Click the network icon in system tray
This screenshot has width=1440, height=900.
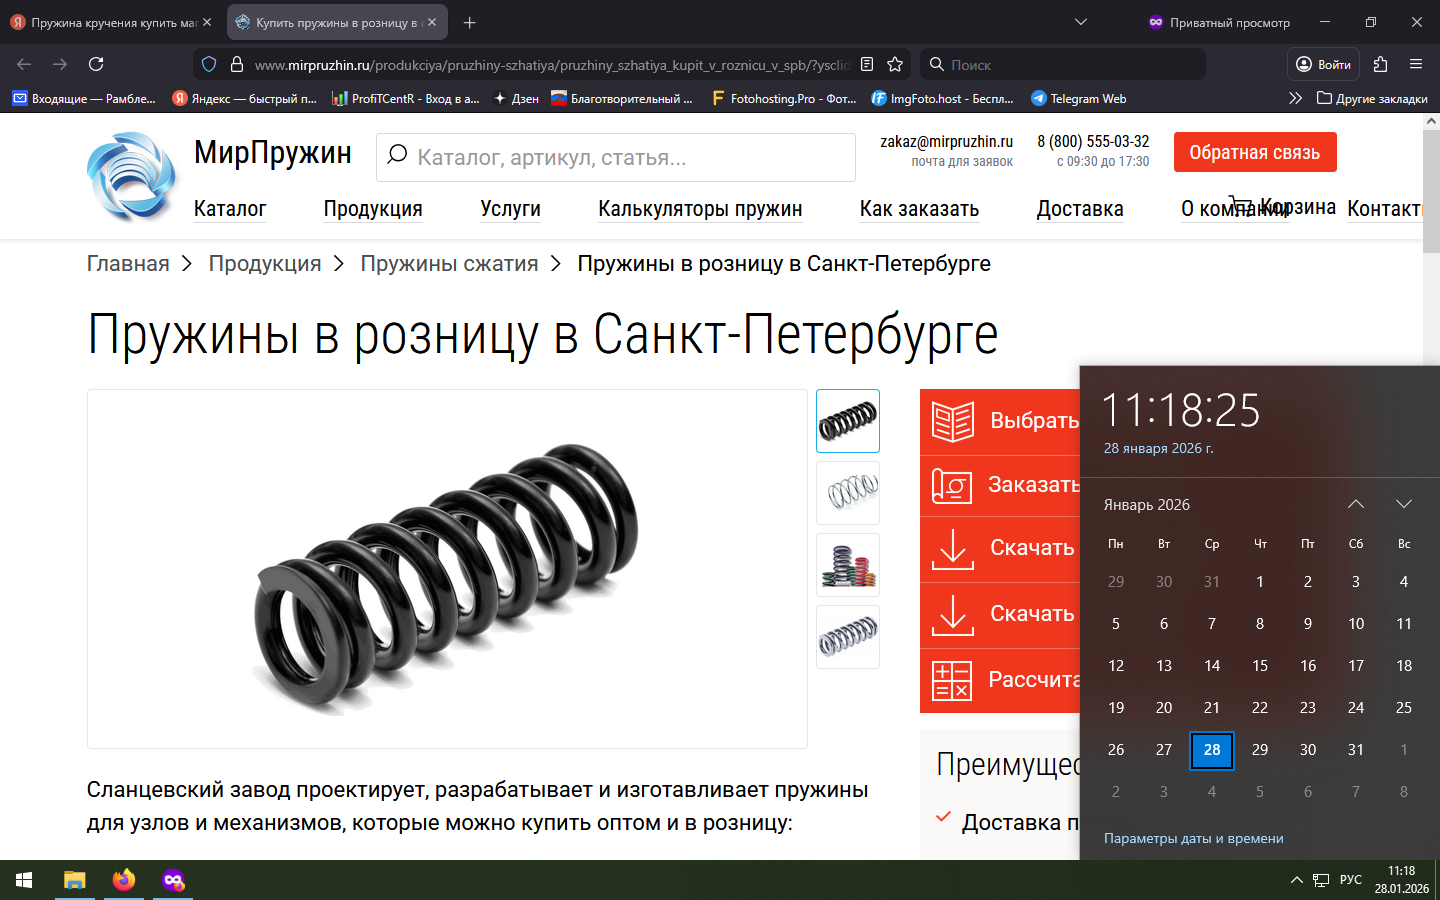pos(1321,880)
